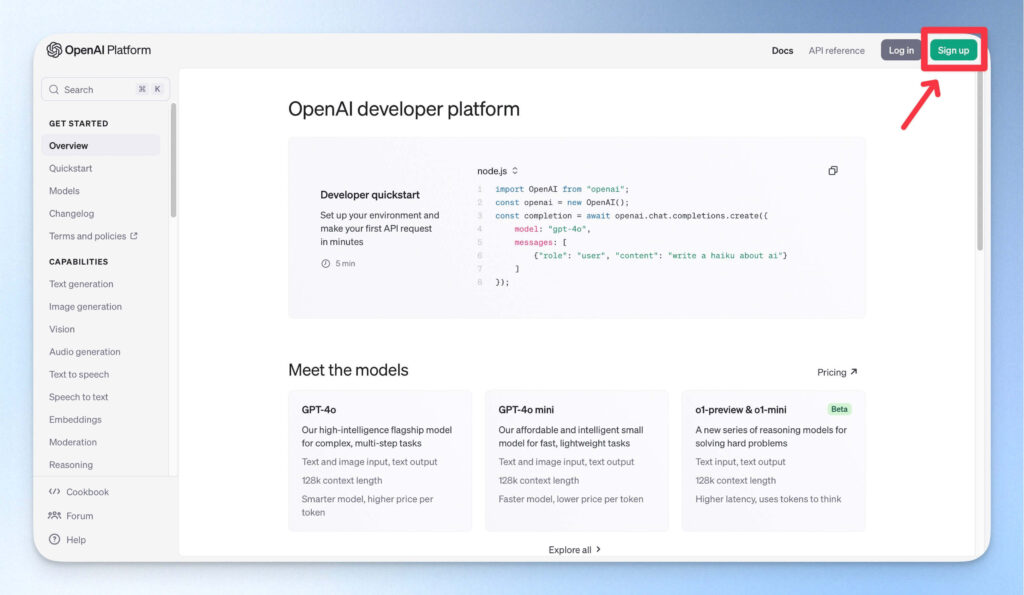Click the CAPABILITIES section header
Screen dimensions: 1024x595
78,261
